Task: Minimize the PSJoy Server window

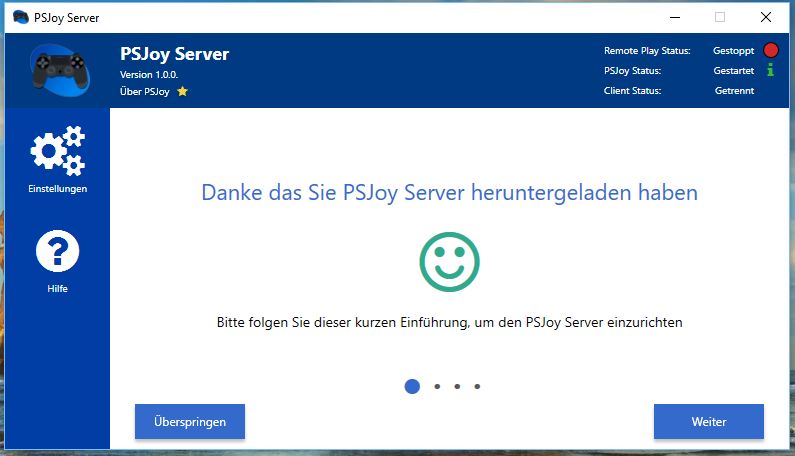Action: (x=675, y=17)
